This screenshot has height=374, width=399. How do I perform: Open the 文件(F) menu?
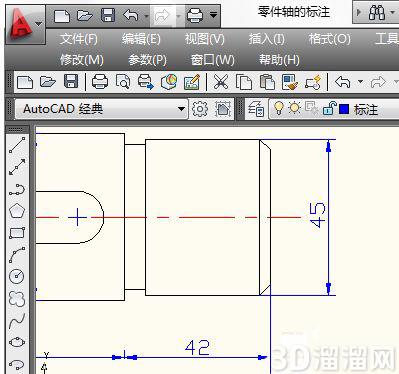click(x=79, y=39)
